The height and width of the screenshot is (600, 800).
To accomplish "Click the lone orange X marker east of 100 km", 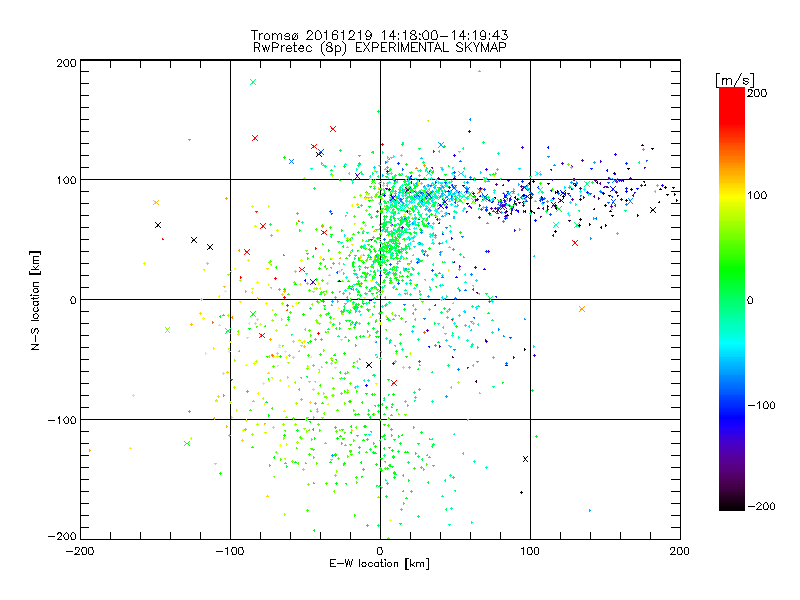I will 582,309.
